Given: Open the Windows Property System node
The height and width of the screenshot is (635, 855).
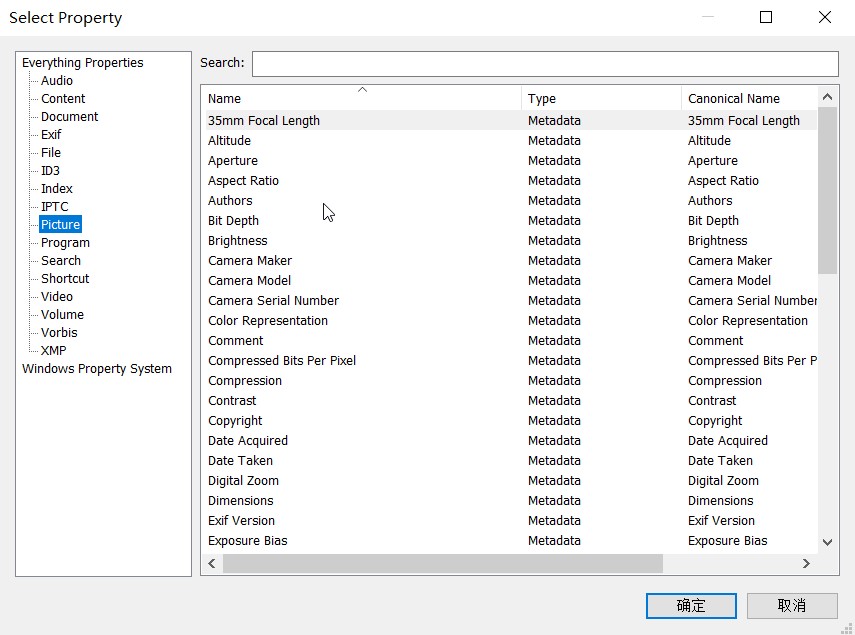Looking at the screenshot, I should click(97, 369).
